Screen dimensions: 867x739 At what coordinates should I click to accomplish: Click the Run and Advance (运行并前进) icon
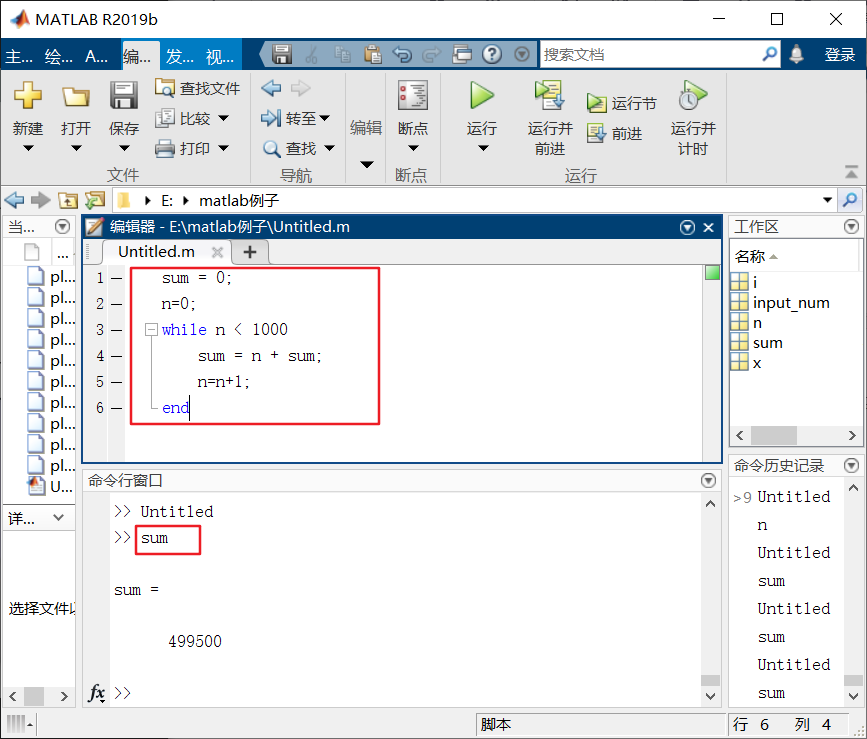(550, 95)
